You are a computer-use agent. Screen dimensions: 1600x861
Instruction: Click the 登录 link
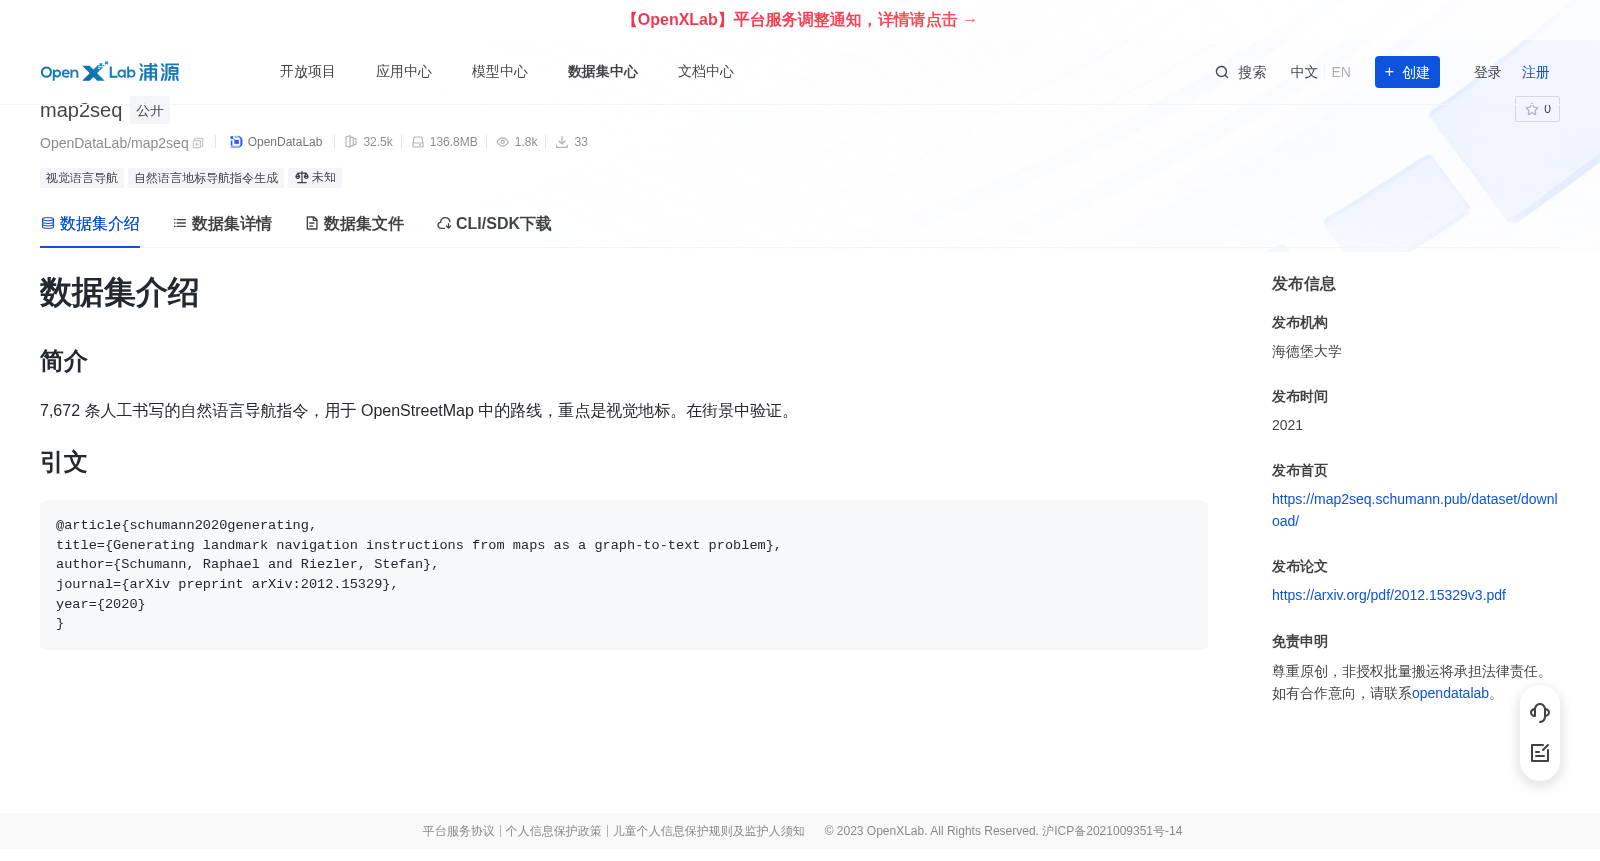pos(1488,72)
